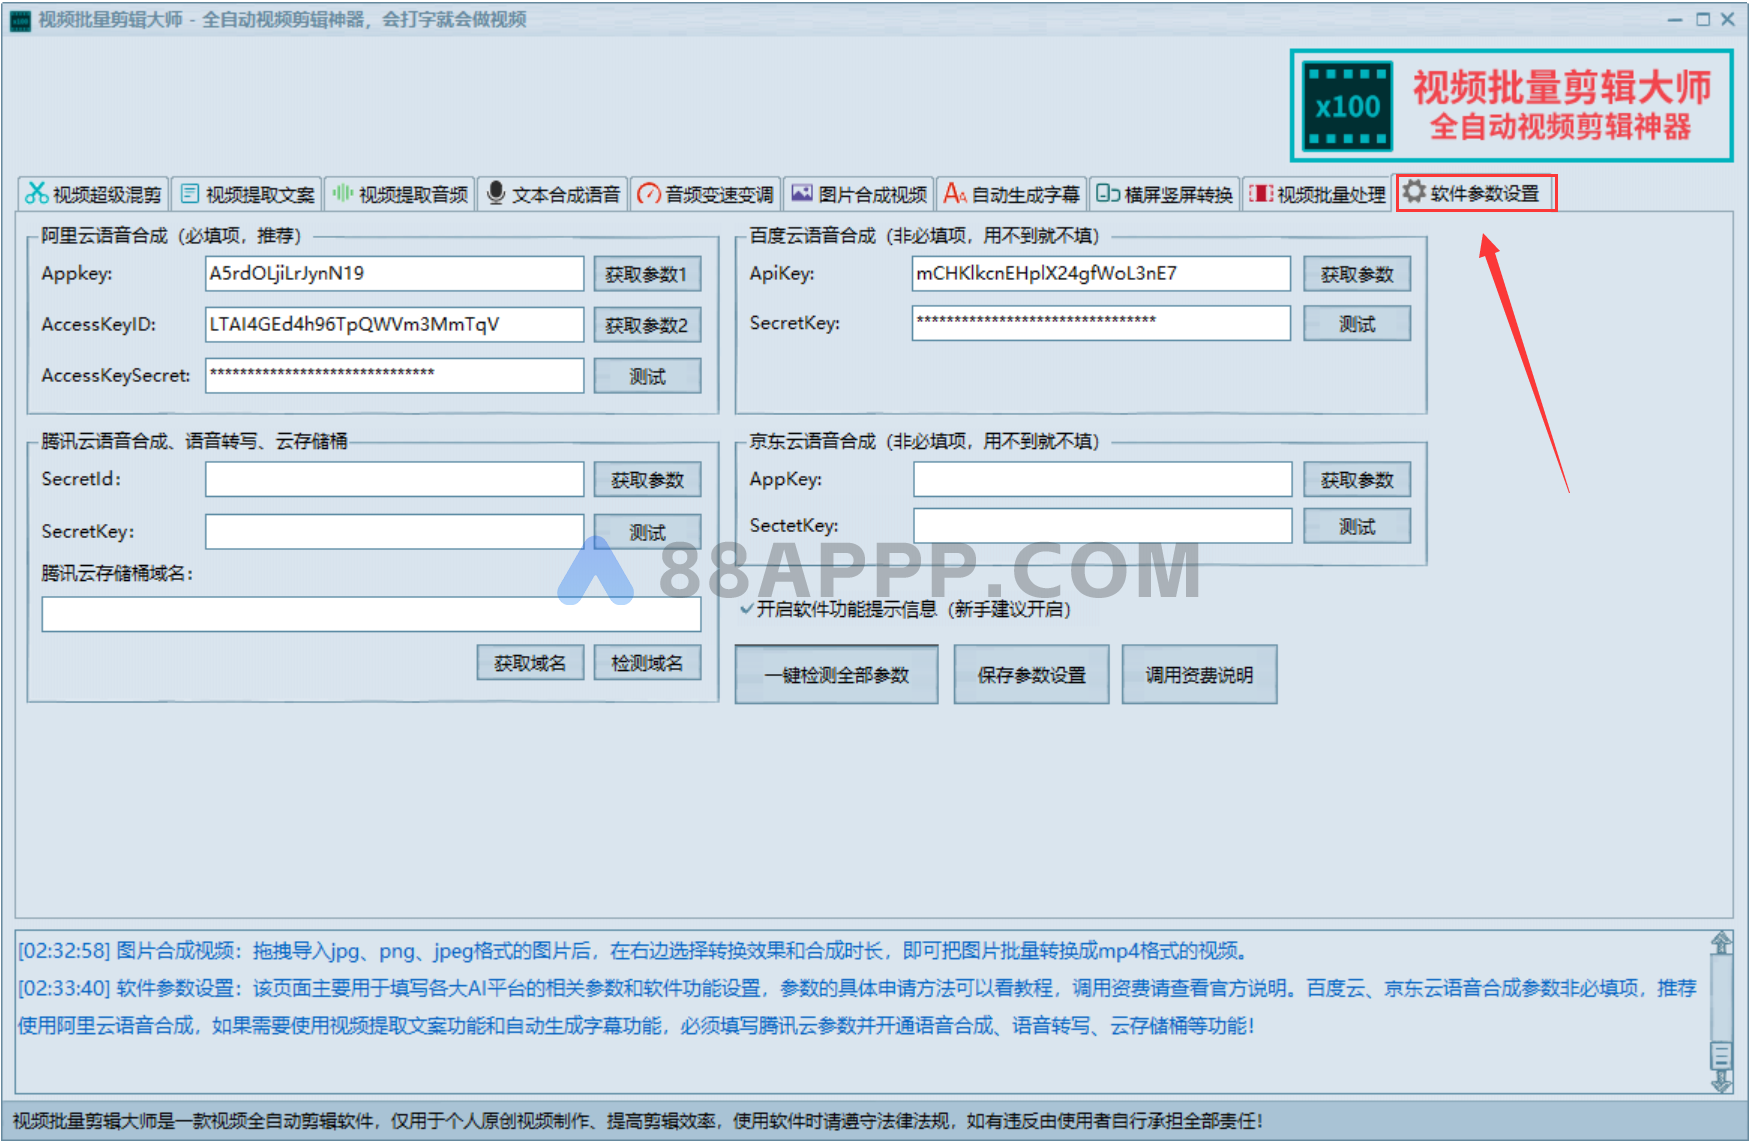Click the document icon on 视频提取文案 tab
Viewport: 1752px width, 1141px height.
click(x=190, y=193)
